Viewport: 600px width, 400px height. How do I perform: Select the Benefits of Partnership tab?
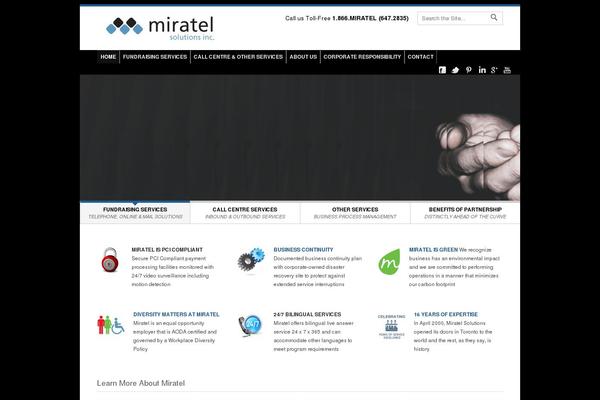tap(465, 212)
